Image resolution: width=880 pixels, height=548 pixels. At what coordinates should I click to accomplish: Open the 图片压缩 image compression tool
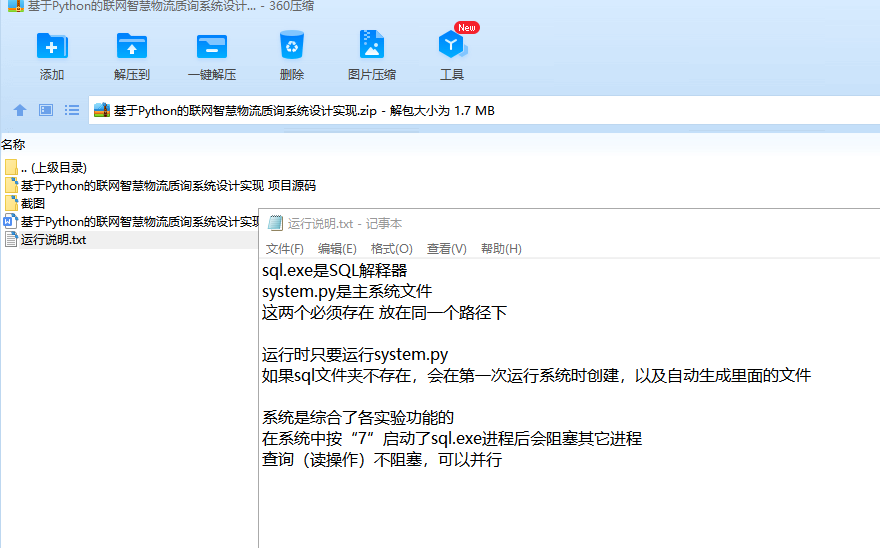click(x=372, y=44)
